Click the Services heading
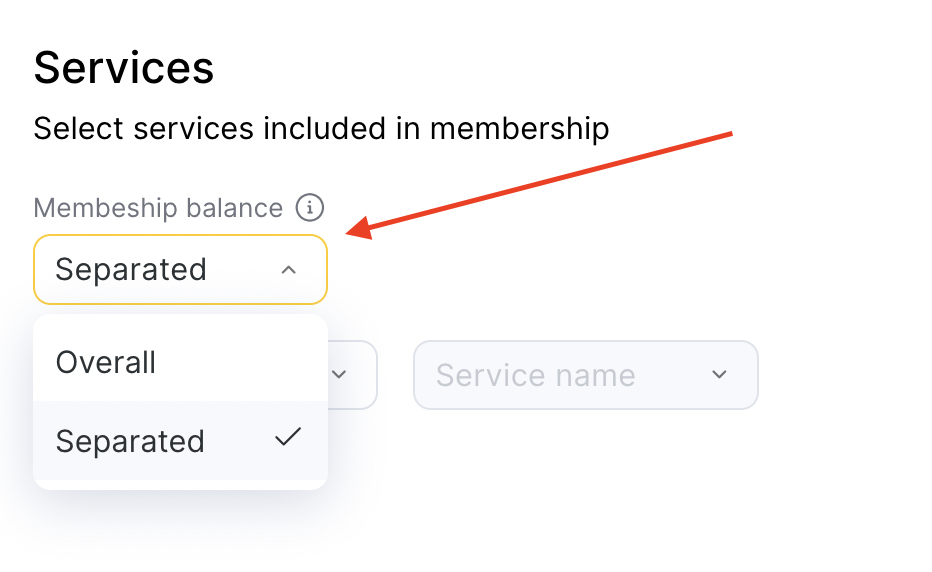Viewport: 932px width, 572px height. [124, 69]
